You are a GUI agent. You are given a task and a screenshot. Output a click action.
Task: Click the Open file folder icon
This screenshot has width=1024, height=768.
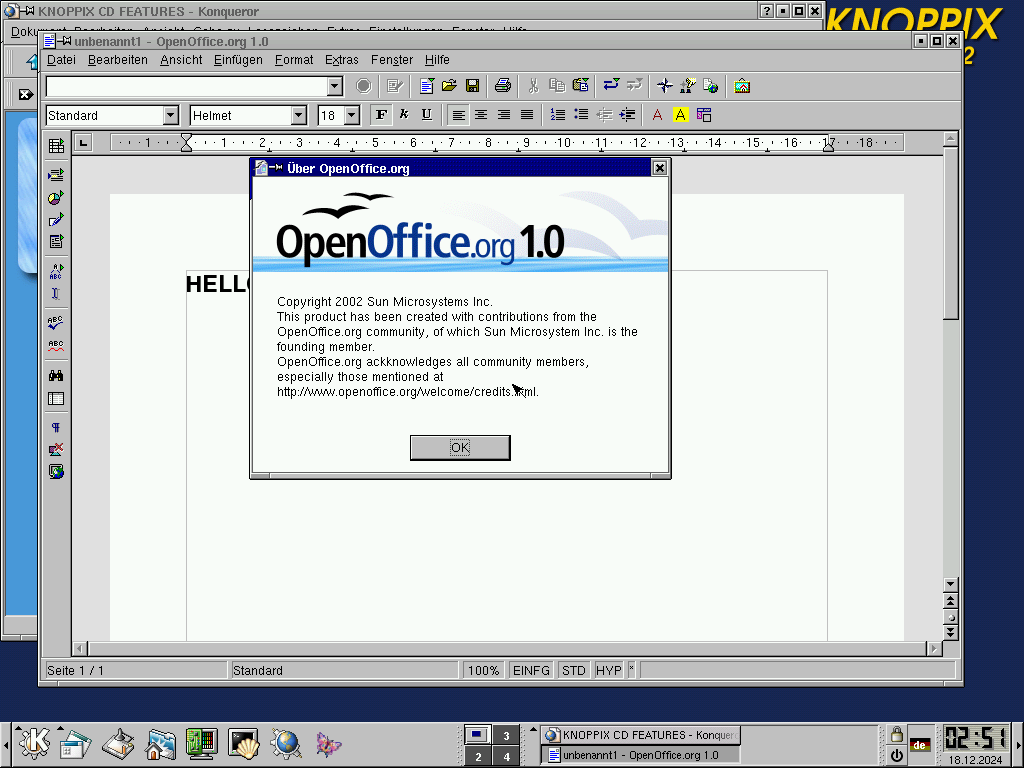coord(450,86)
